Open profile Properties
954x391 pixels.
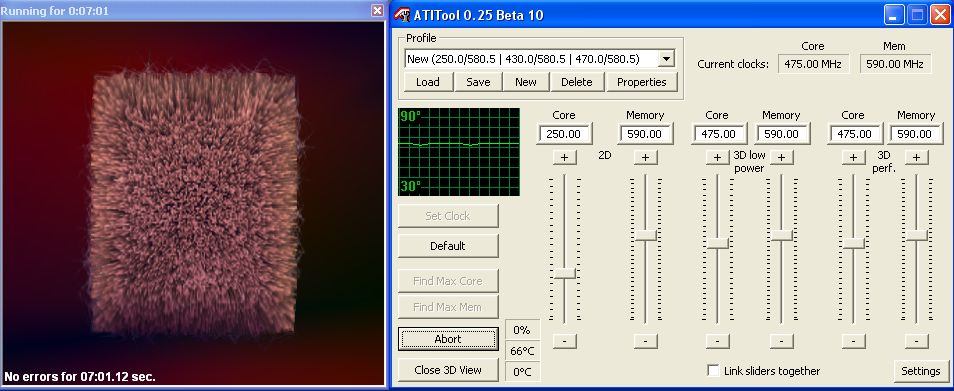(641, 82)
